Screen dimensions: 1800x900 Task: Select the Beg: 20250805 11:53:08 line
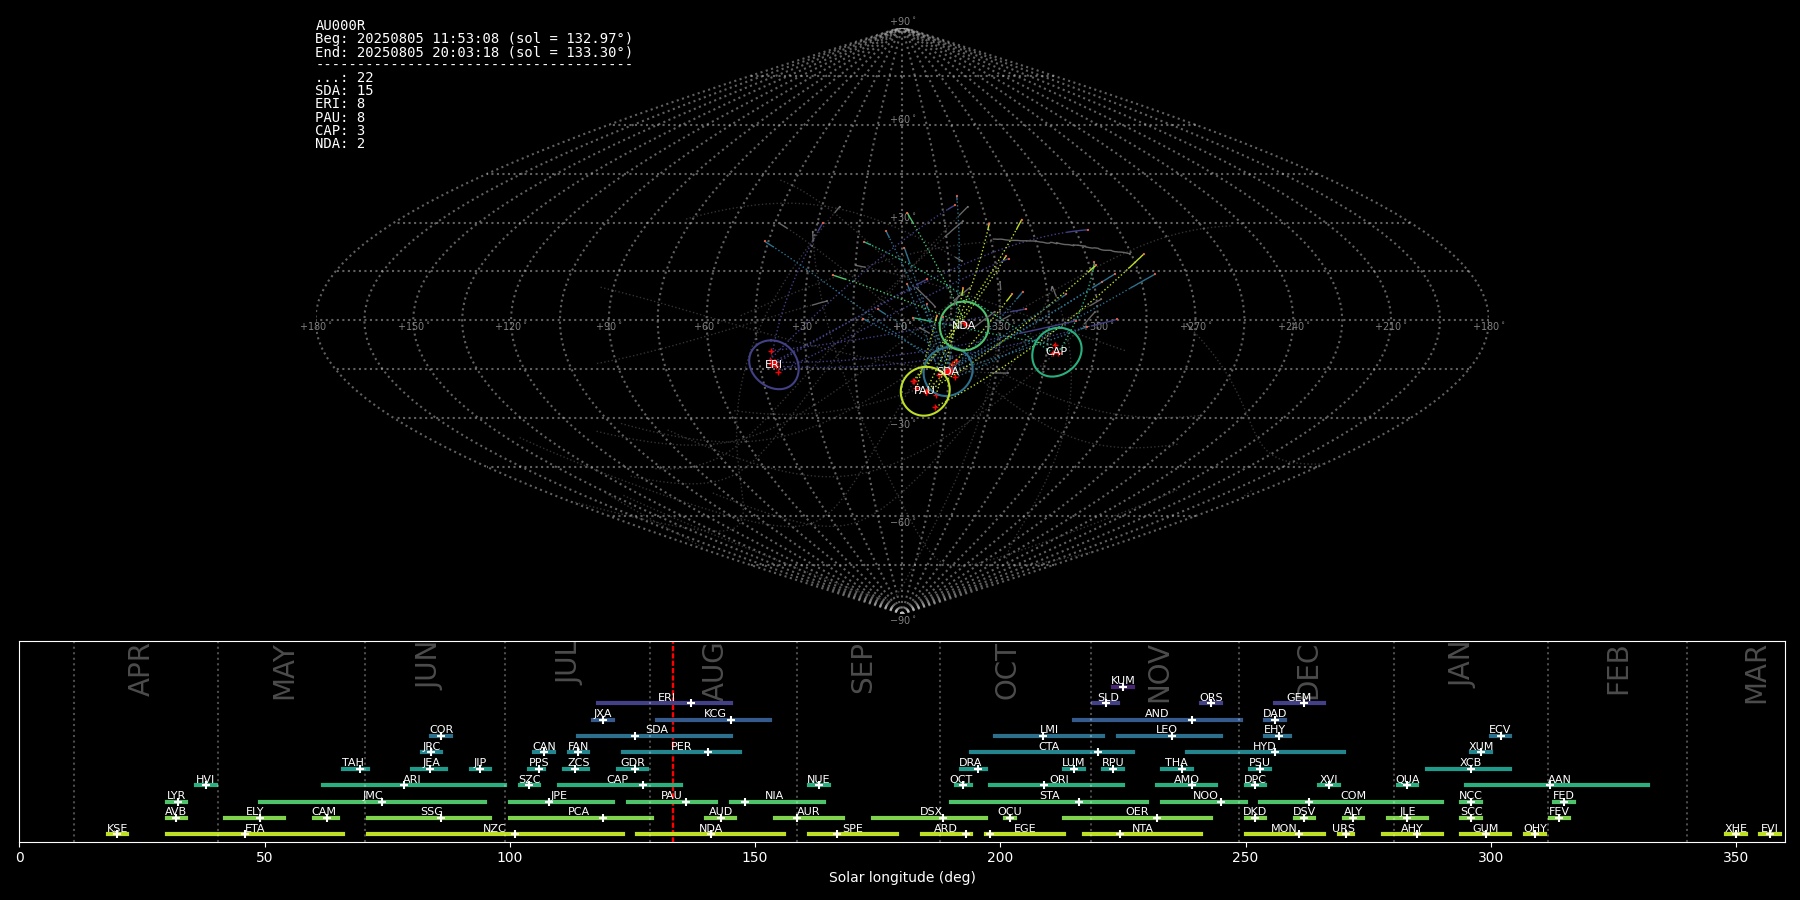474,39
